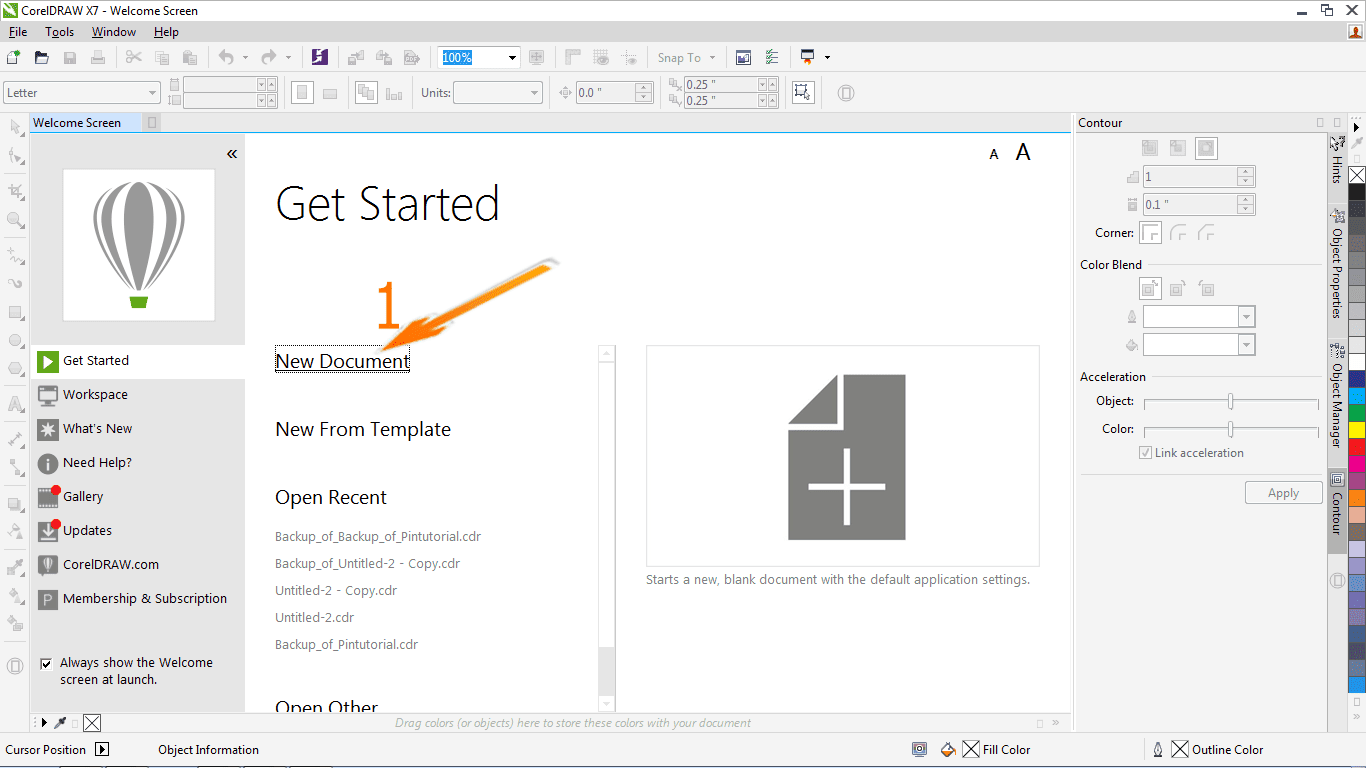Viewport: 1366px width, 768px height.
Task: Open the Gallery item in the Welcome sidebar
Action: [82, 496]
